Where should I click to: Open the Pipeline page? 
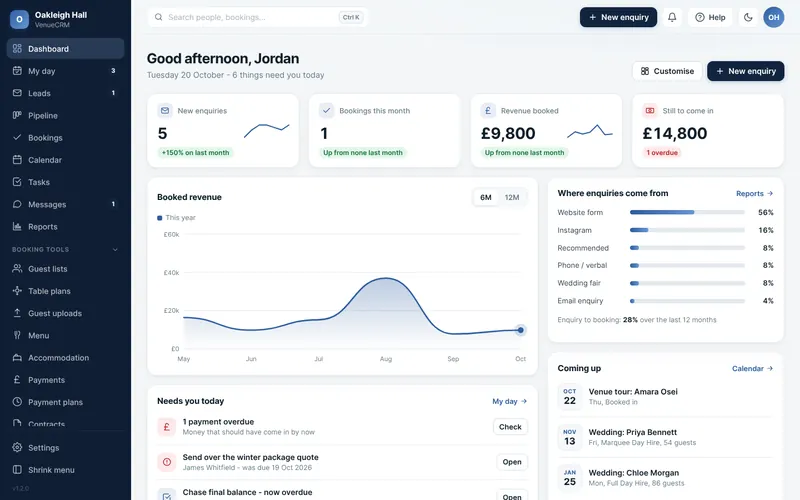point(65,115)
